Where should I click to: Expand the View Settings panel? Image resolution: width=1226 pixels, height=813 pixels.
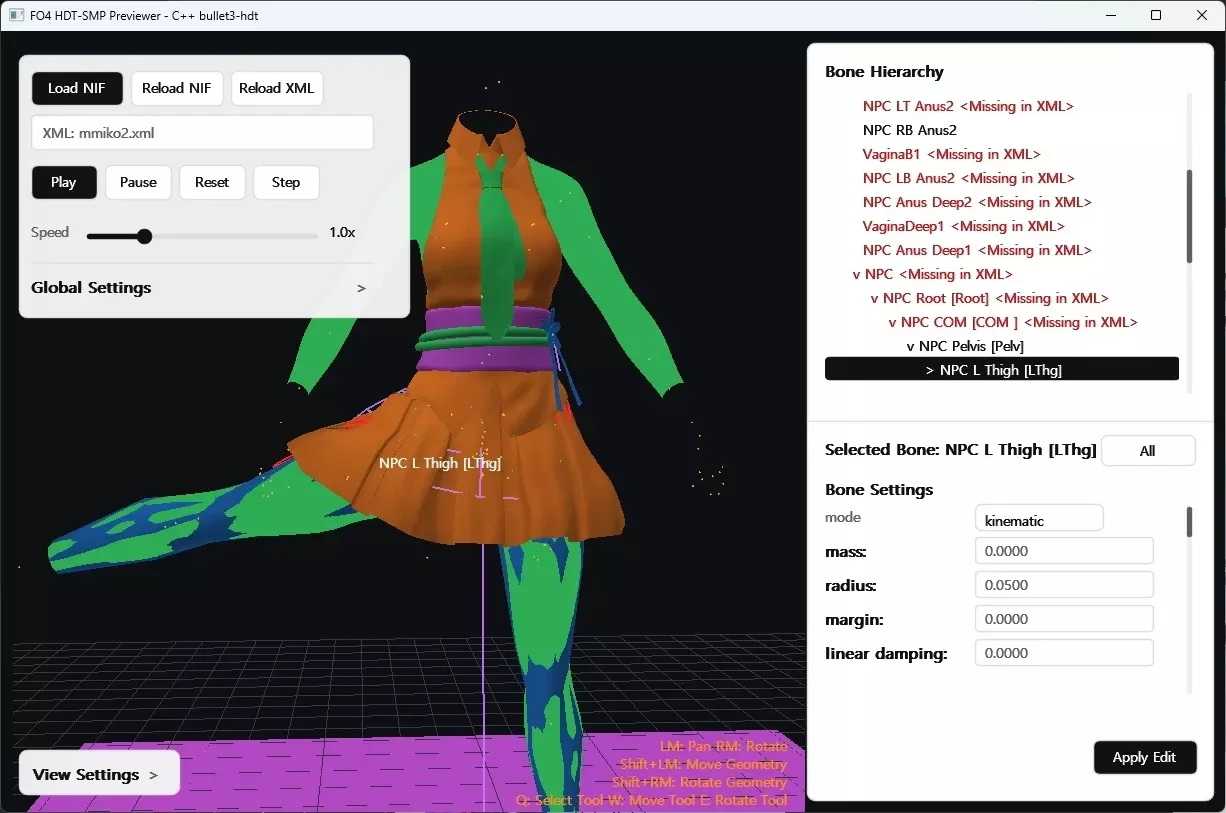(99, 774)
